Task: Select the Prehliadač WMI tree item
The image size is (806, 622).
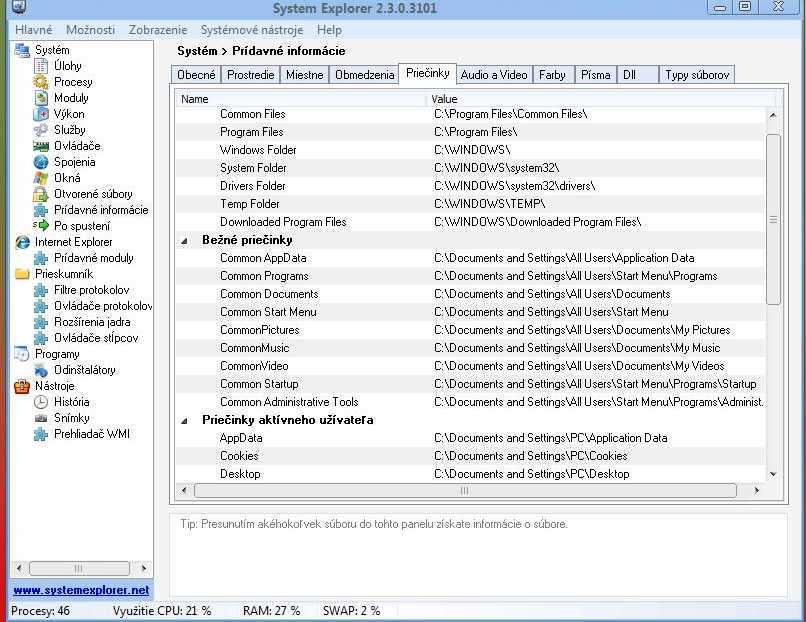Action: (x=91, y=434)
